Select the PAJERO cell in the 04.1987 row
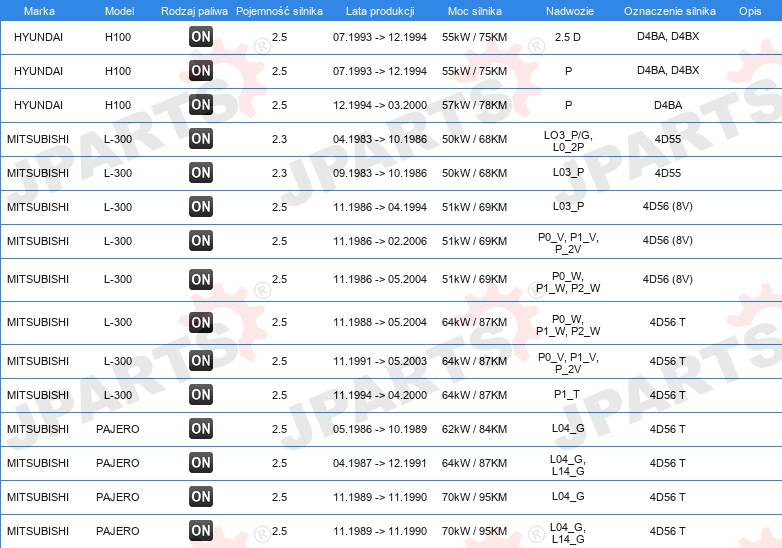This screenshot has height=548, width=782. coord(118,463)
